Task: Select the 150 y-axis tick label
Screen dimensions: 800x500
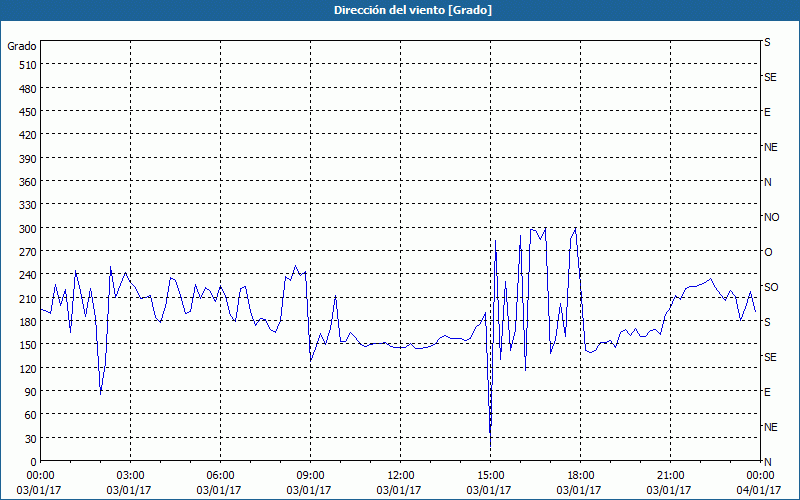Action: coord(28,345)
